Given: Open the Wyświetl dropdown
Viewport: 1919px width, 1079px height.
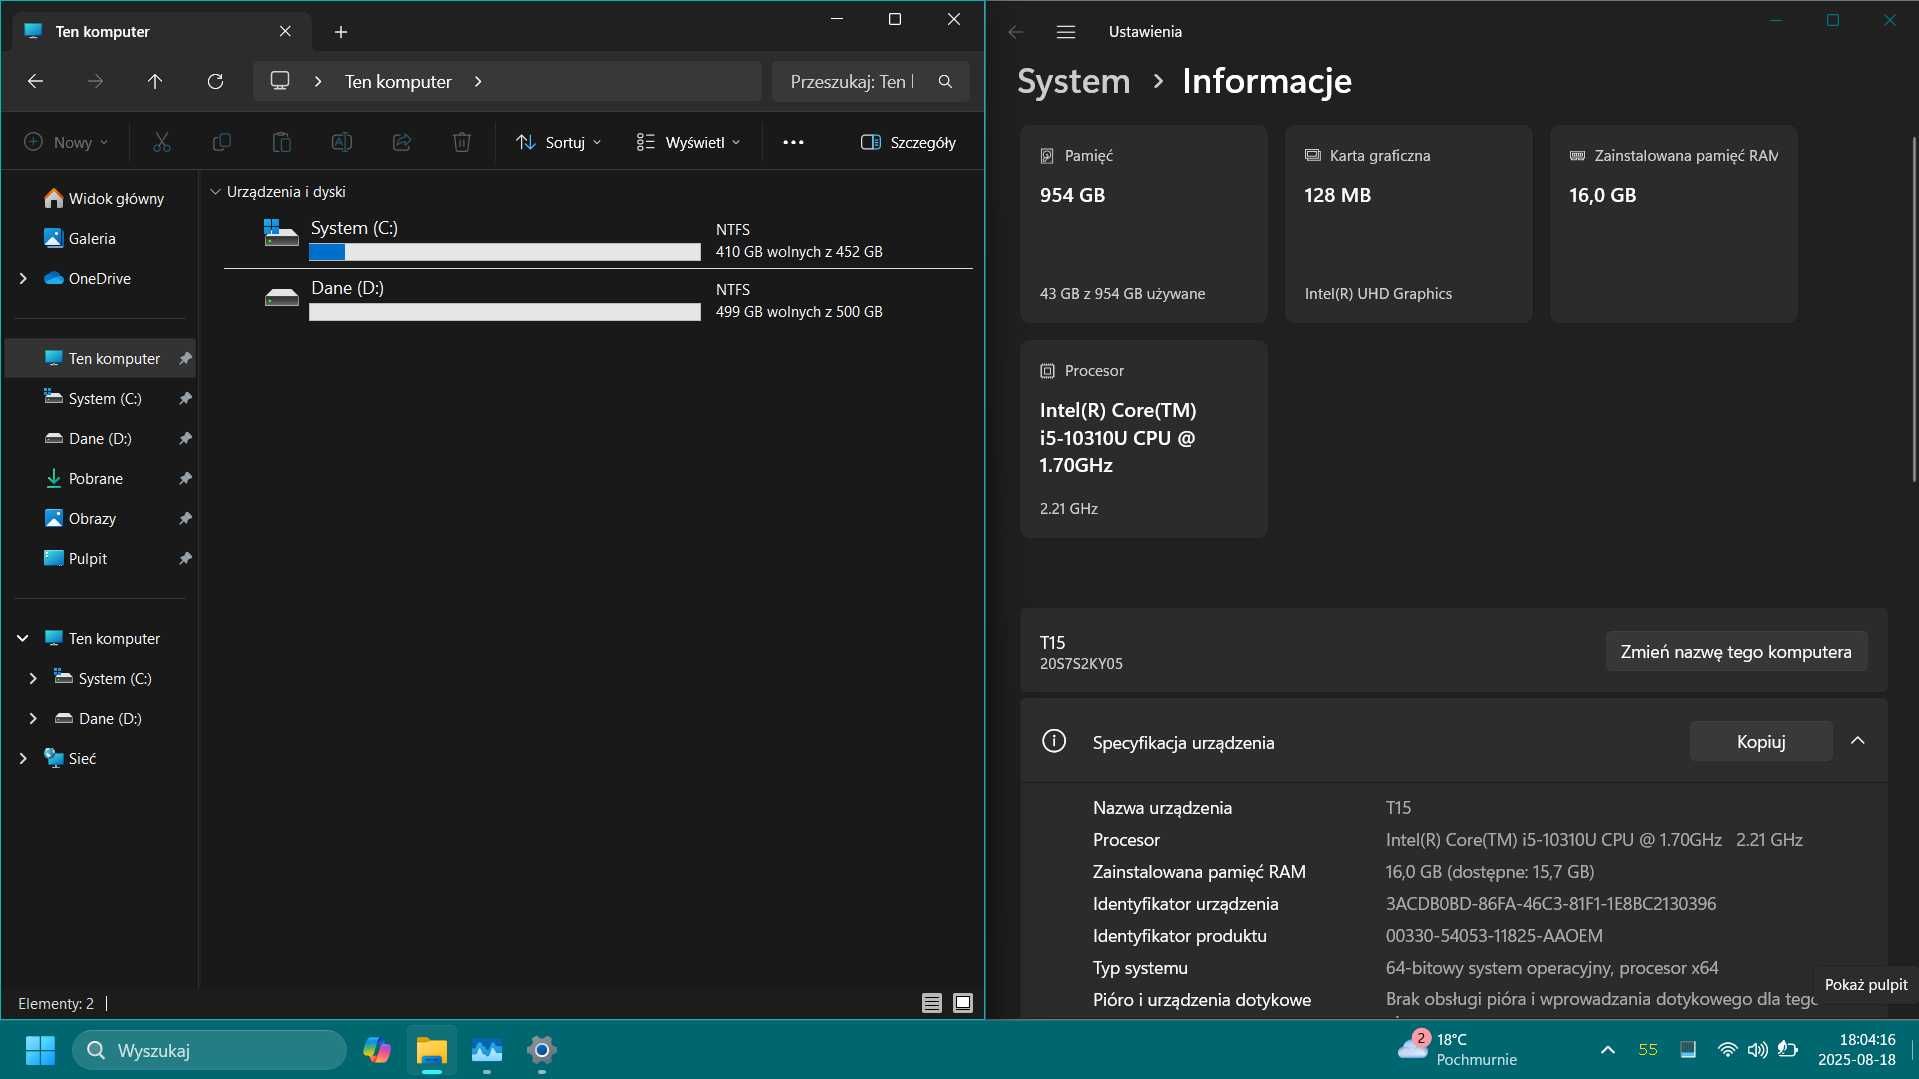Looking at the screenshot, I should click(689, 142).
